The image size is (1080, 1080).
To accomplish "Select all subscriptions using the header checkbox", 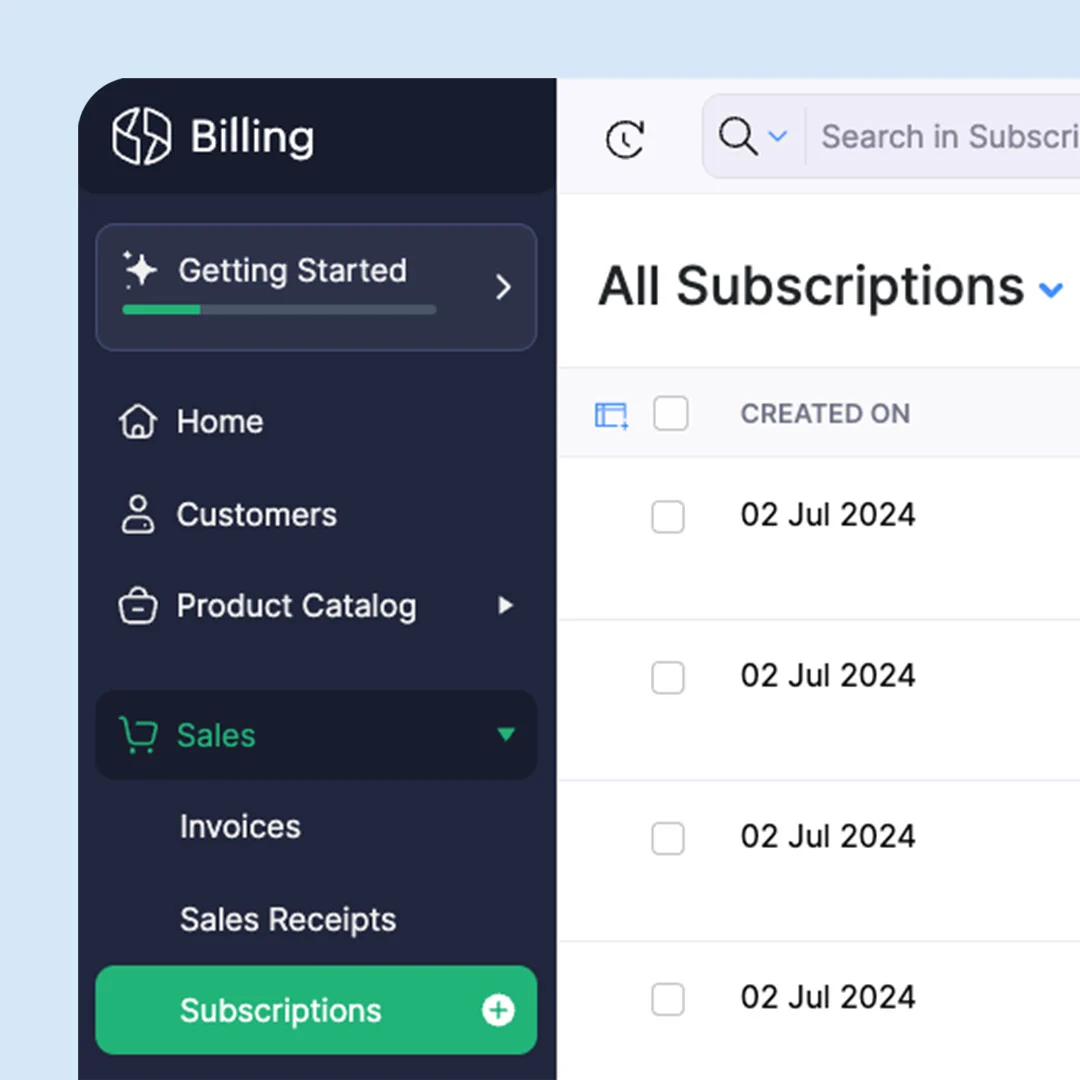I will point(668,413).
